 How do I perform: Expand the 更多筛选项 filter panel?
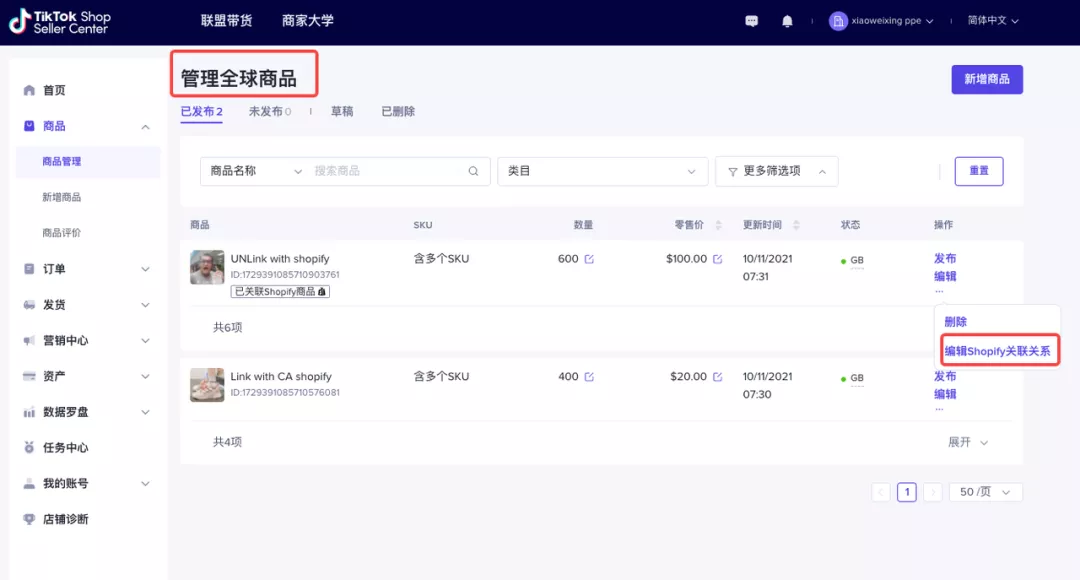(777, 171)
